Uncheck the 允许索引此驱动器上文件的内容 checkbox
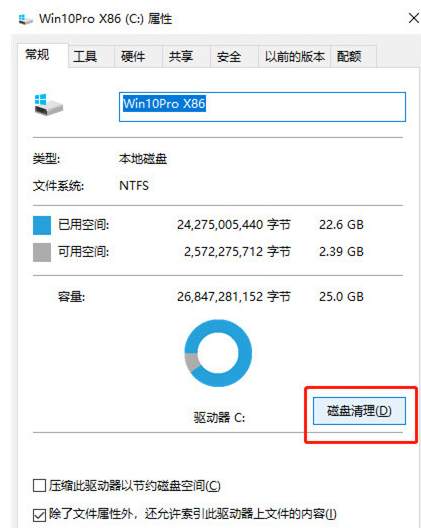This screenshot has width=421, height=528. 39,515
